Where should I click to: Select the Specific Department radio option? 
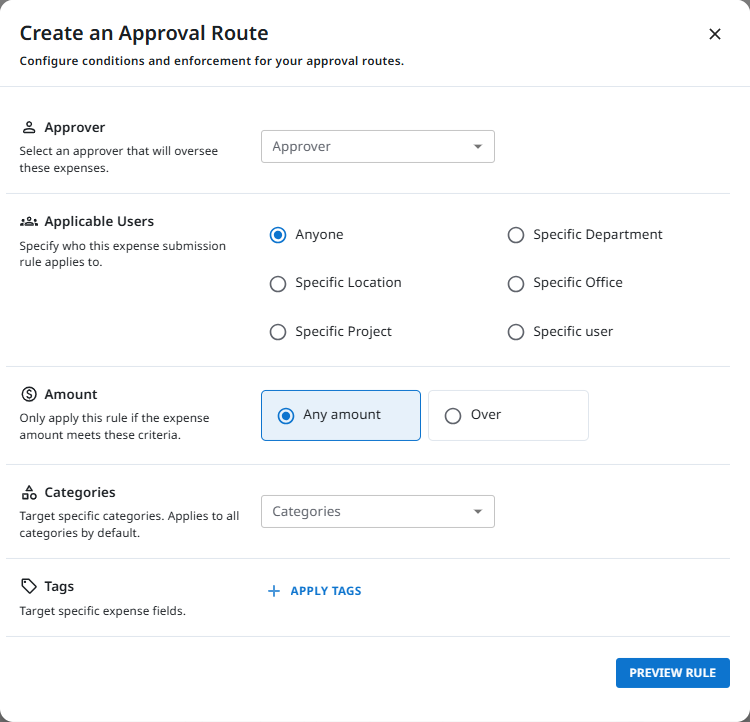click(x=516, y=235)
